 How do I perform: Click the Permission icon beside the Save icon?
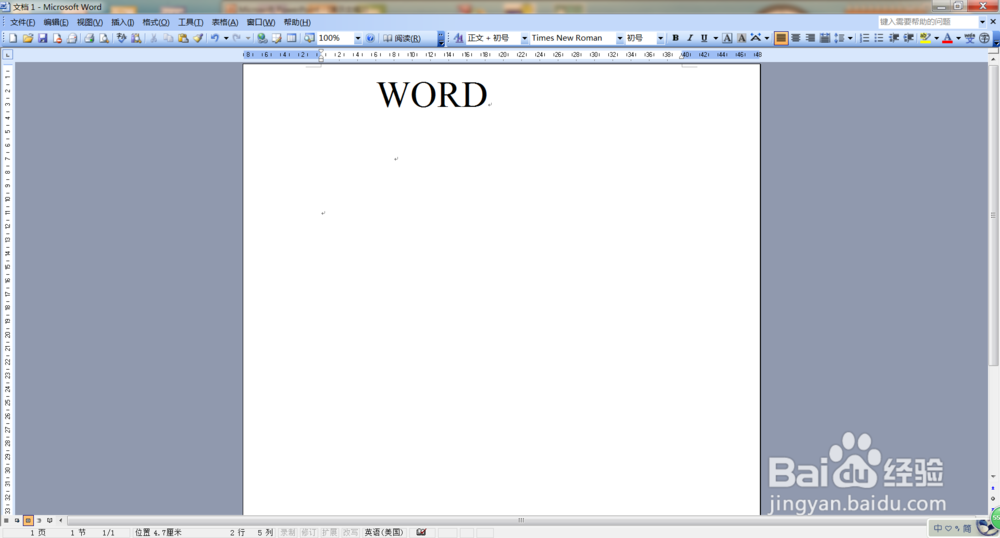(x=57, y=38)
